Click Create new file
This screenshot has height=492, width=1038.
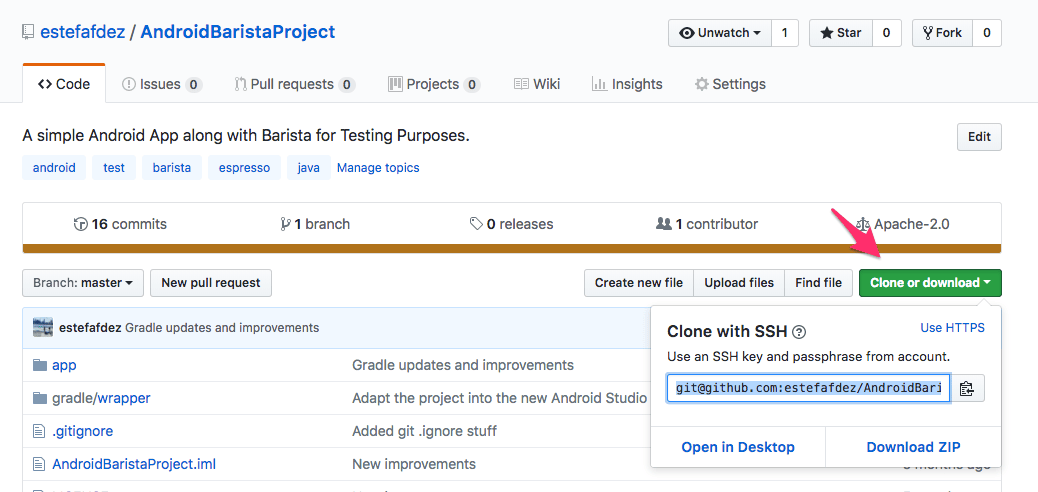[x=639, y=283]
